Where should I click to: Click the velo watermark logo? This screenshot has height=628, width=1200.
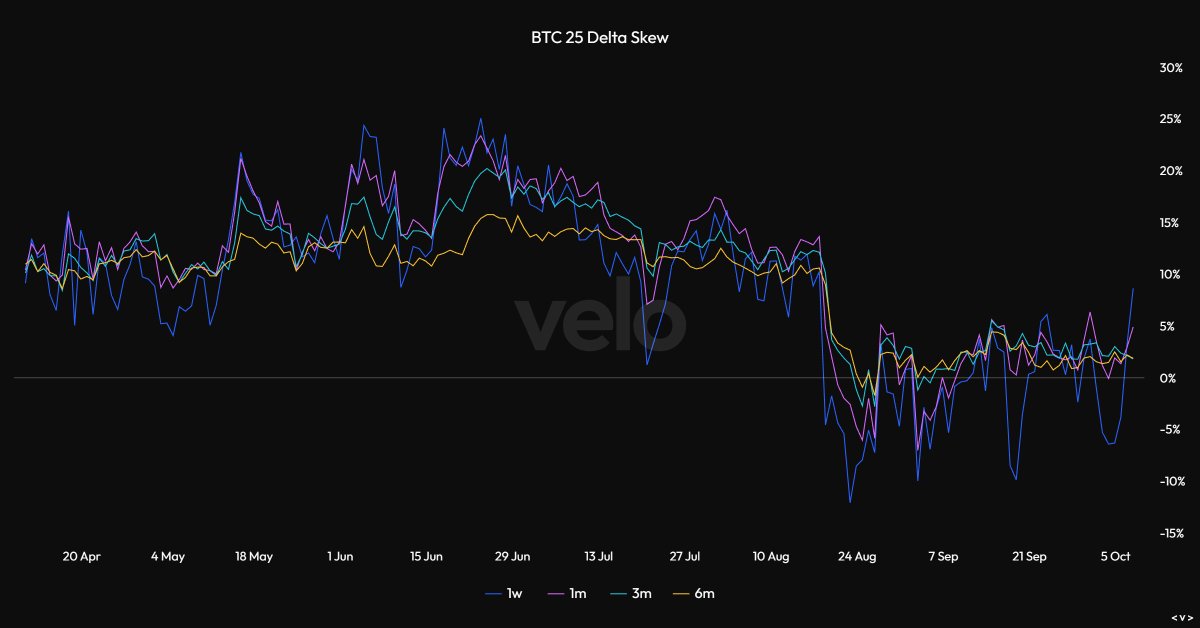(600, 324)
